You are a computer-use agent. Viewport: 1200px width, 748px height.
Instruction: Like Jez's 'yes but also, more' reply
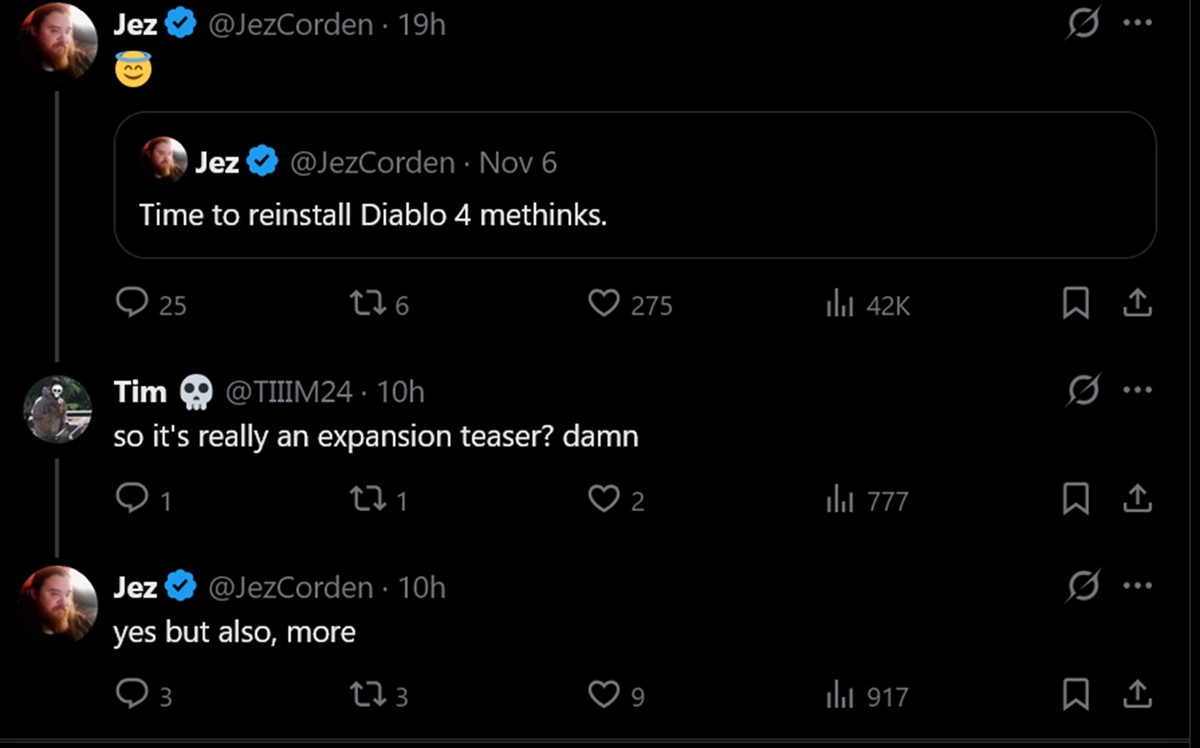click(x=603, y=694)
